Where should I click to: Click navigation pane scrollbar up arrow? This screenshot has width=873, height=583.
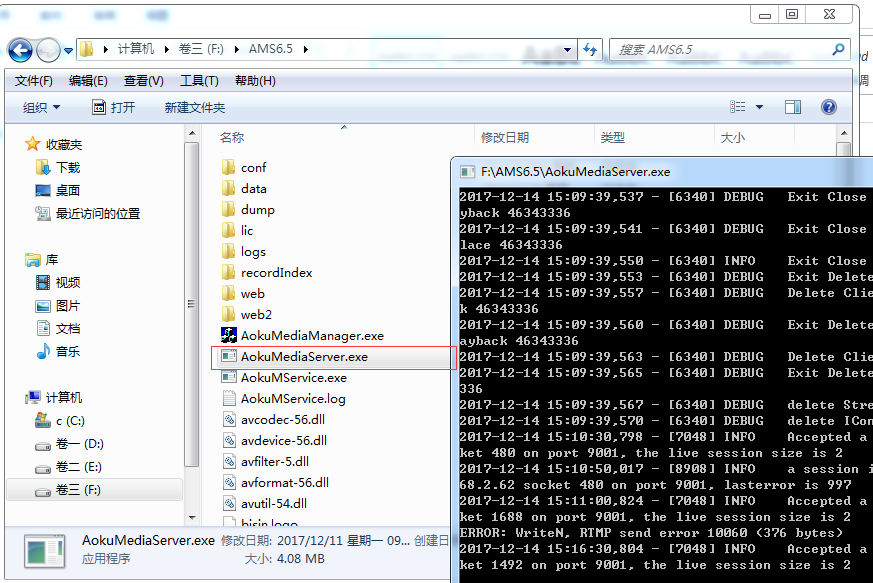192,134
